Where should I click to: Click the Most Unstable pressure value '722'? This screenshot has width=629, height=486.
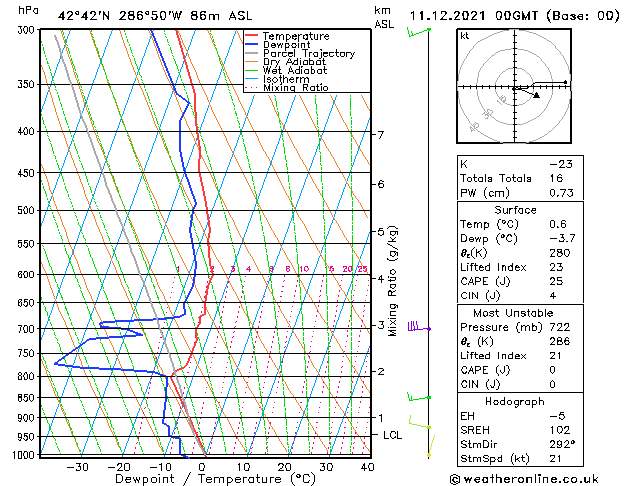point(560,327)
